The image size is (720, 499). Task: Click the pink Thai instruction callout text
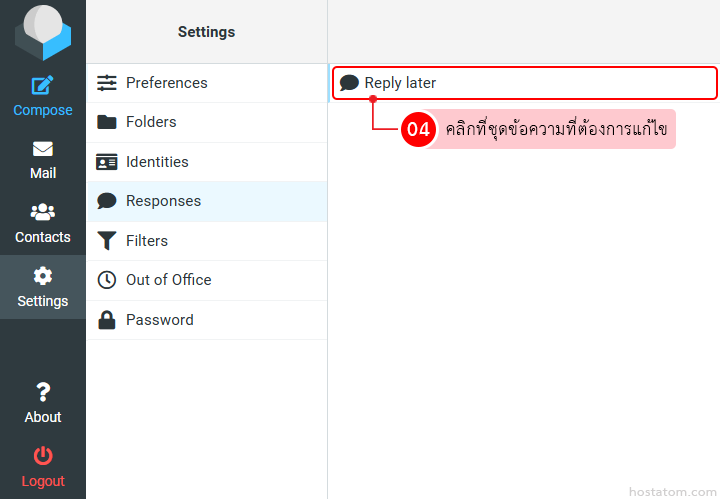pos(556,130)
